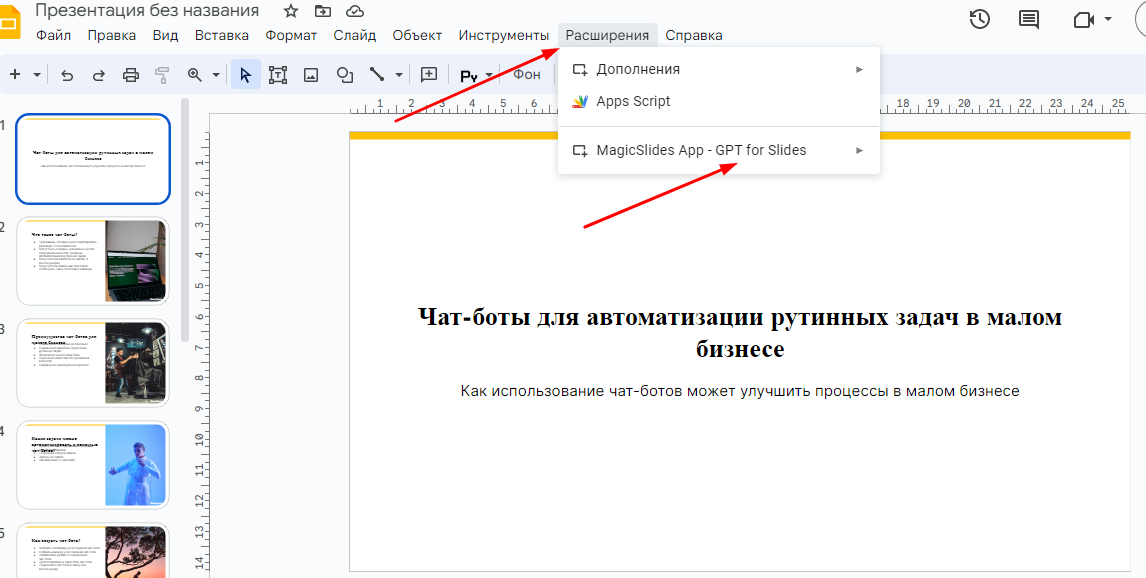The height and width of the screenshot is (578, 1146).
Task: Open the Слайд menu
Action: pyautogui.click(x=354, y=35)
